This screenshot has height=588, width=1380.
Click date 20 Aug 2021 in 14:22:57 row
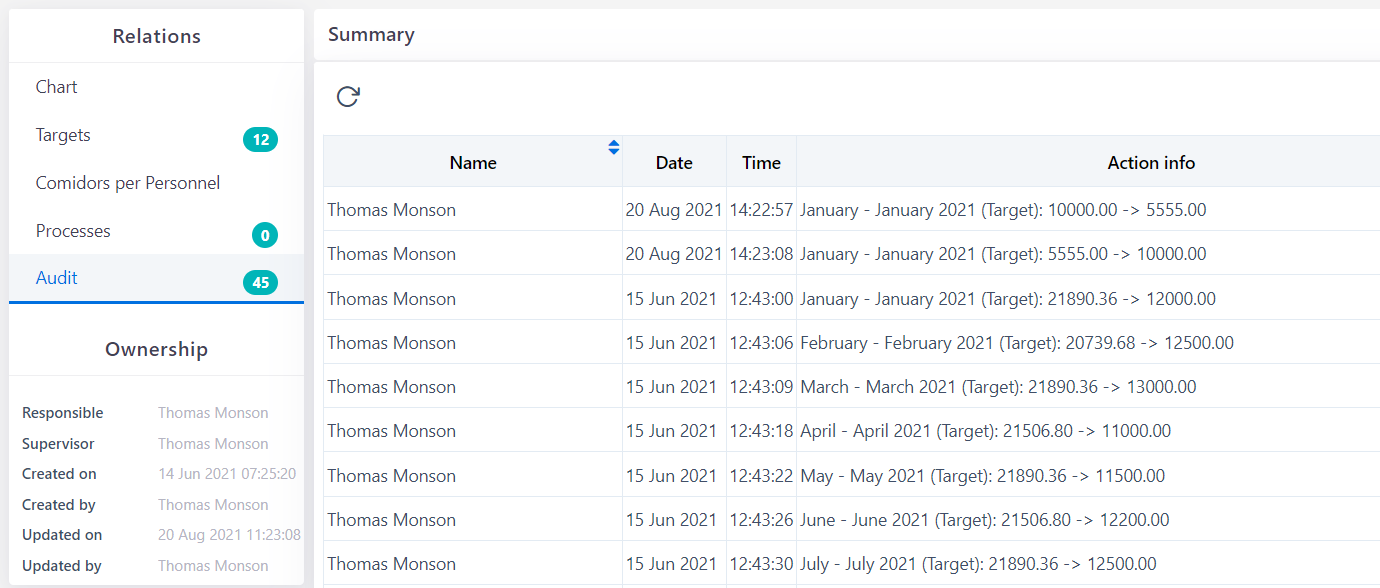click(674, 210)
